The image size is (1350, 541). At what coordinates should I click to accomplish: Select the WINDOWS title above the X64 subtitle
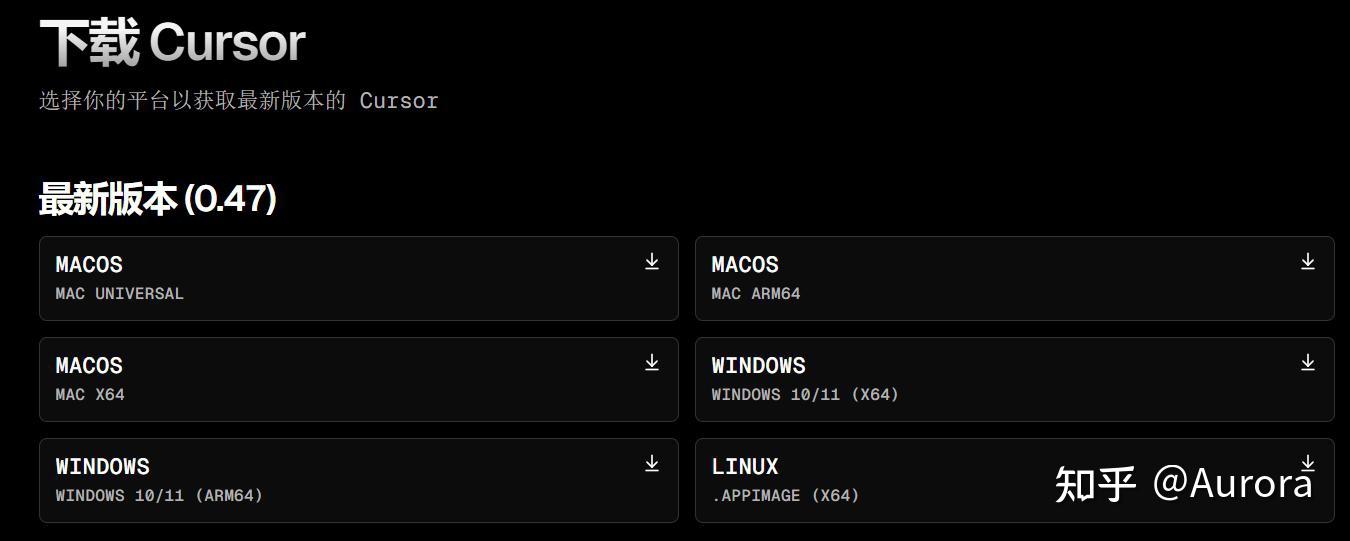coord(758,366)
